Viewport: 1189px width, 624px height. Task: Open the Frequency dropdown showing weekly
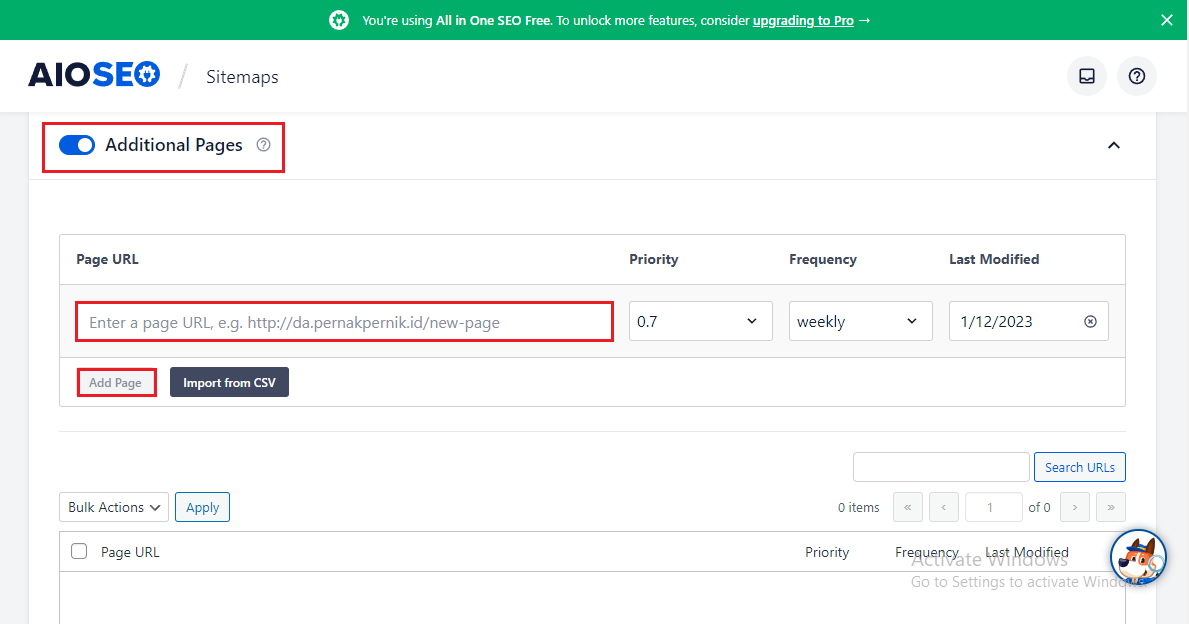860,321
